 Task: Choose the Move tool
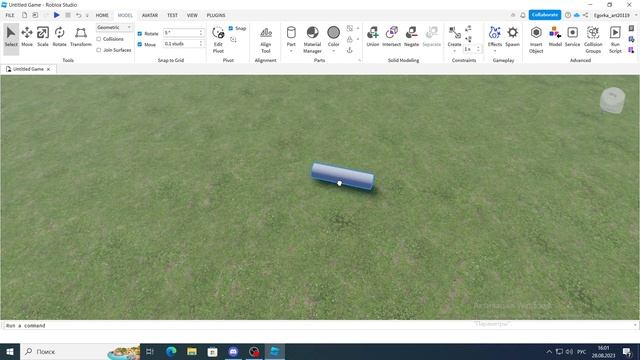pyautogui.click(x=27, y=37)
